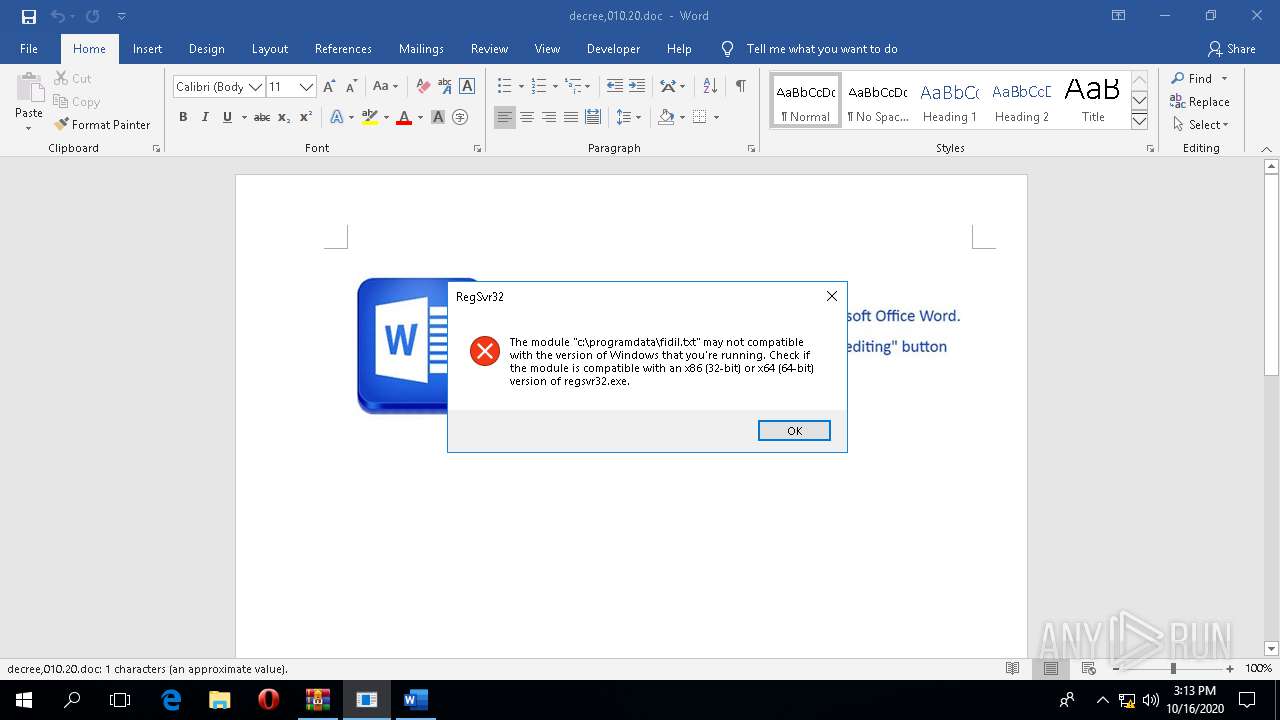Apply the Title style
1280x720 pixels.
[1093, 102]
